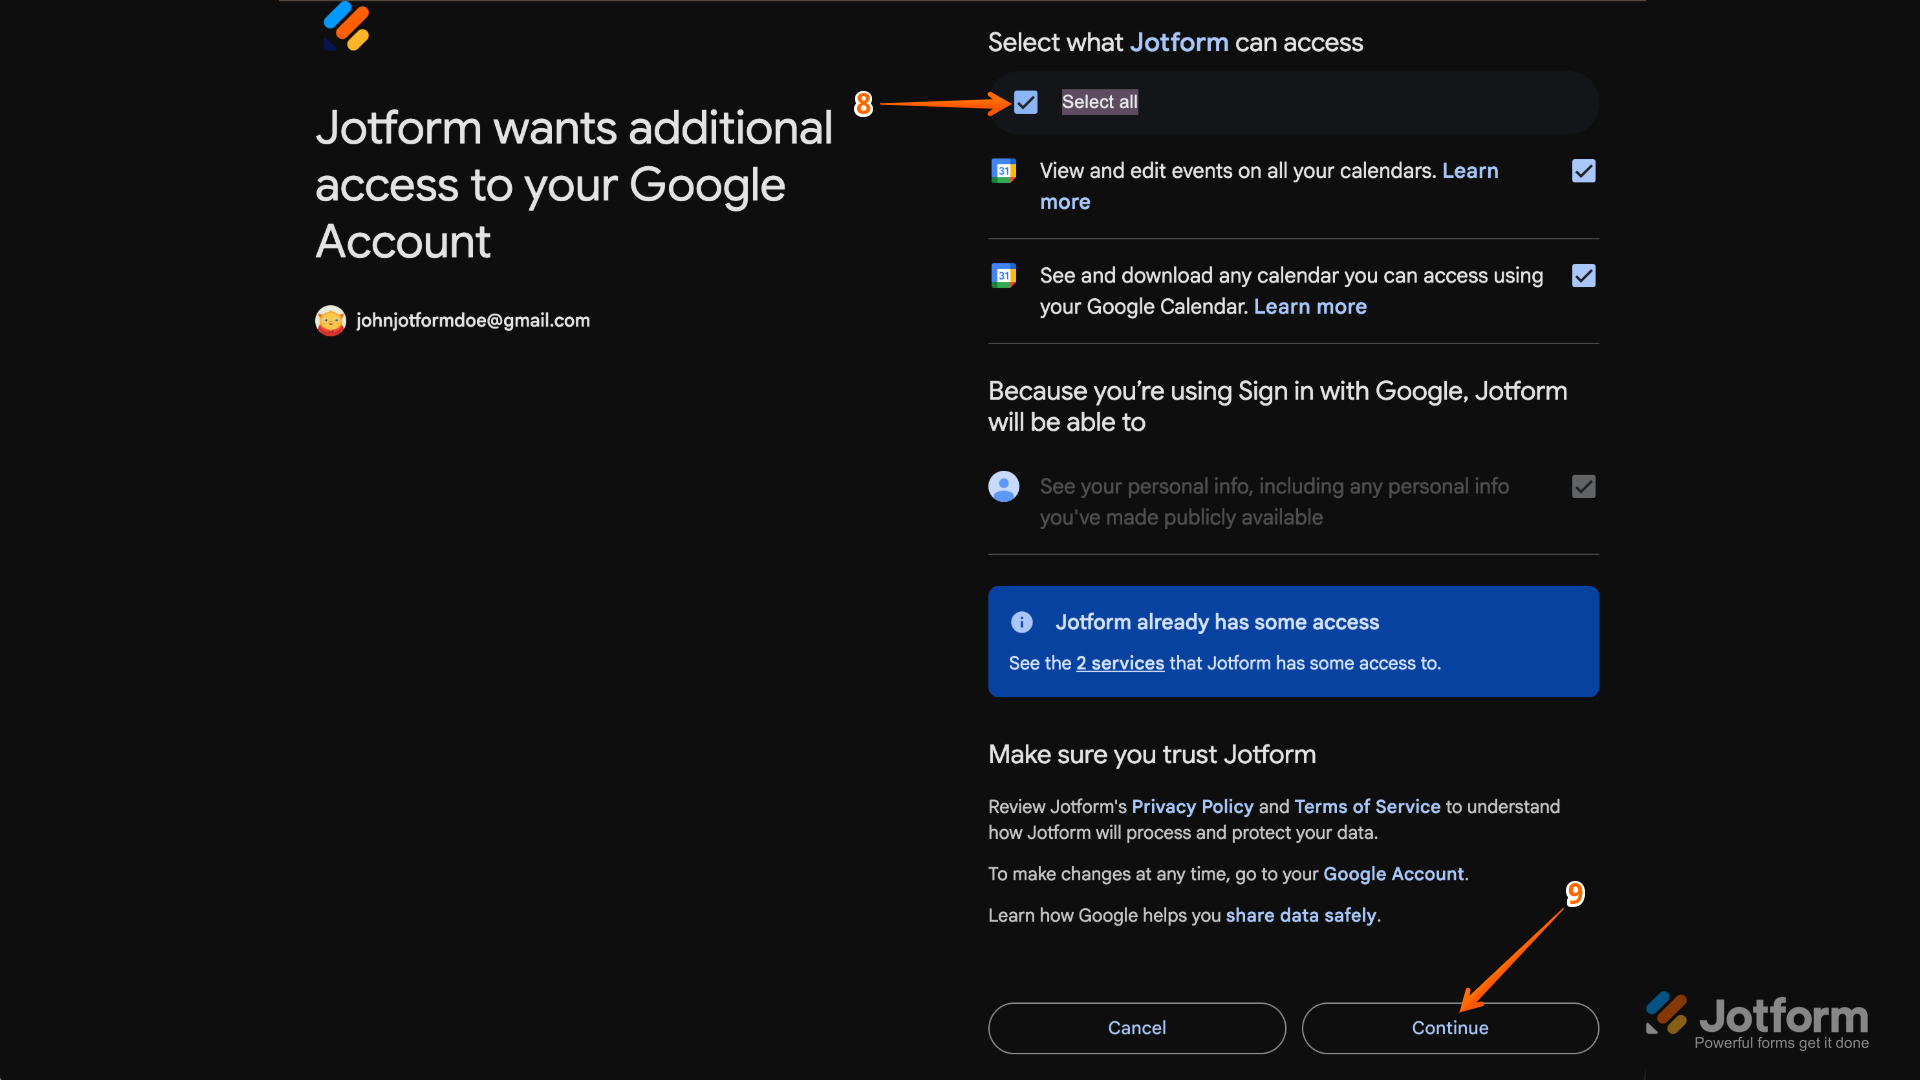Click the Google Account link

(1392, 873)
